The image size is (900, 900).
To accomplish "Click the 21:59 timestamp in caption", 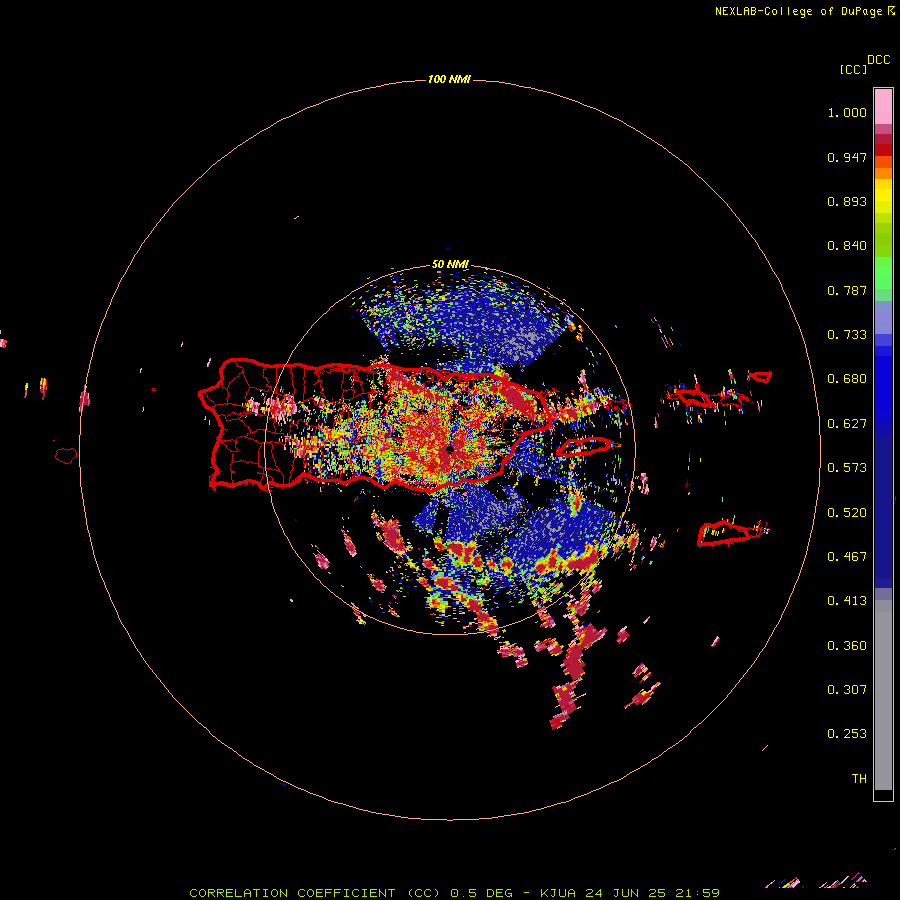I will pyautogui.click(x=697, y=893).
